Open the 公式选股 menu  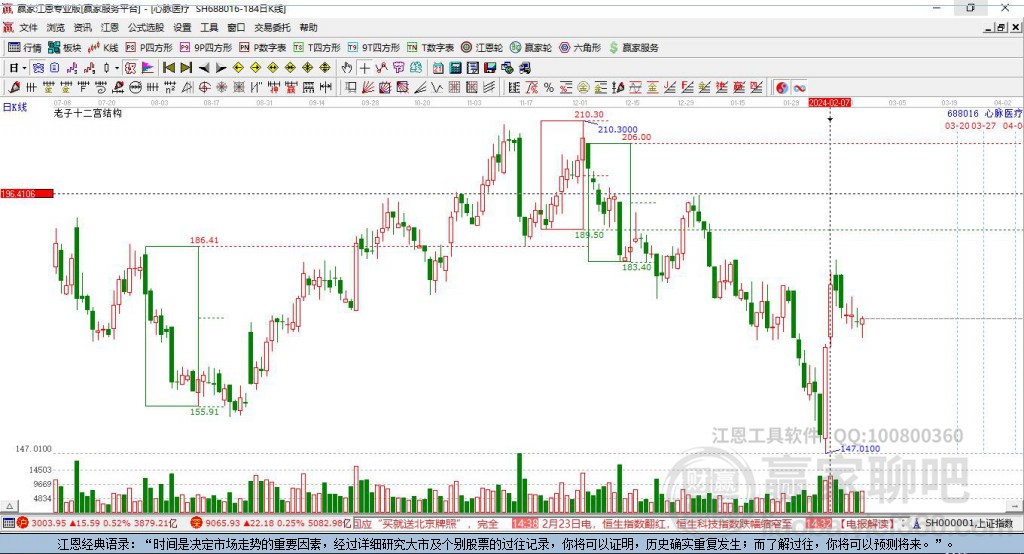[x=146, y=27]
